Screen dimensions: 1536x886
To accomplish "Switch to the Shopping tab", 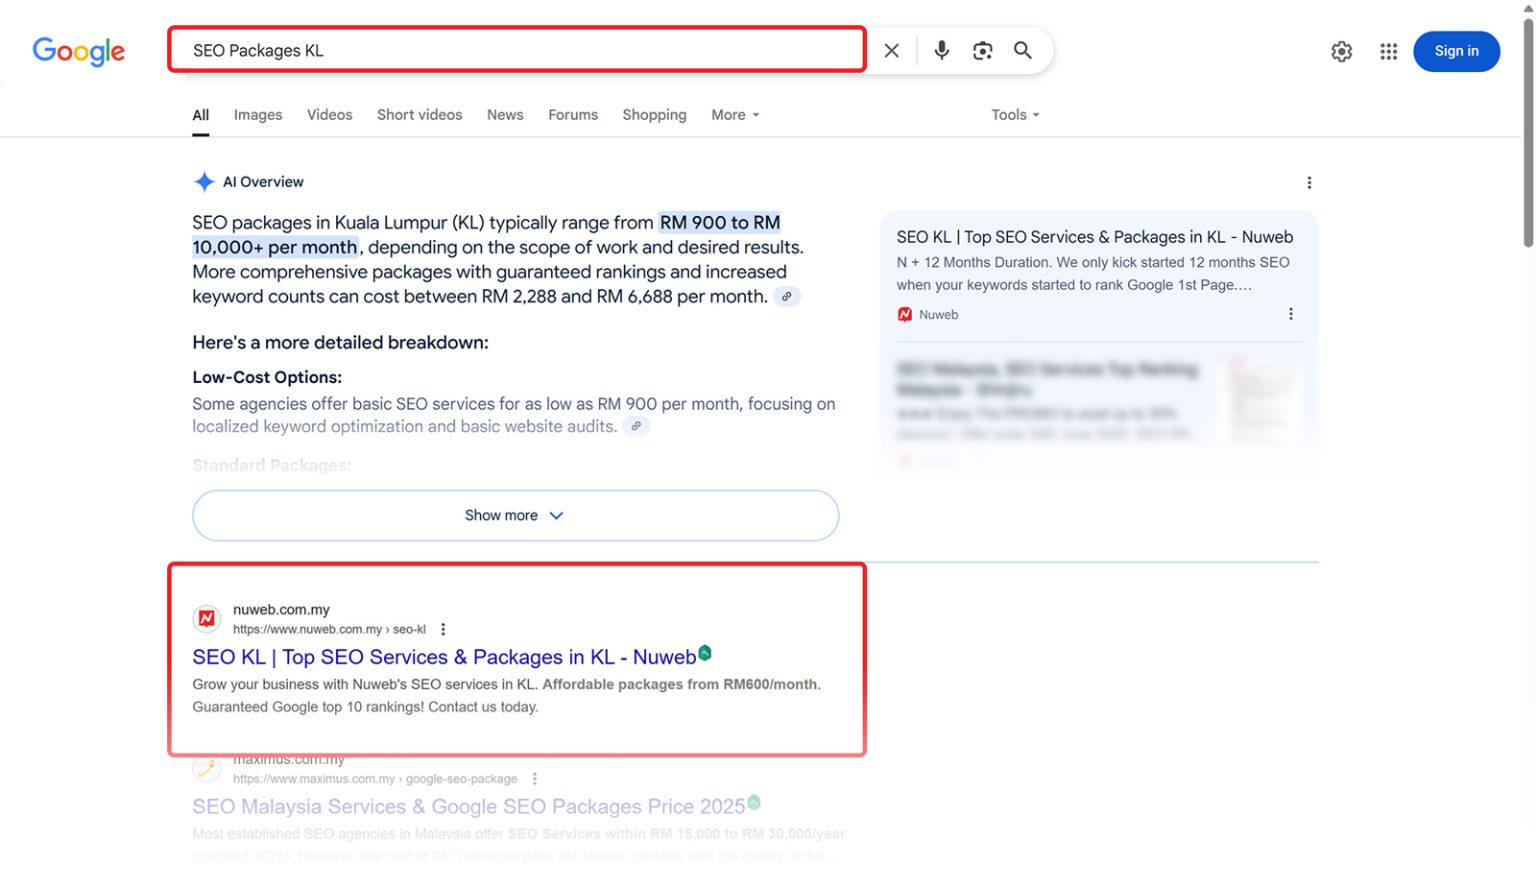I will coord(654,115).
